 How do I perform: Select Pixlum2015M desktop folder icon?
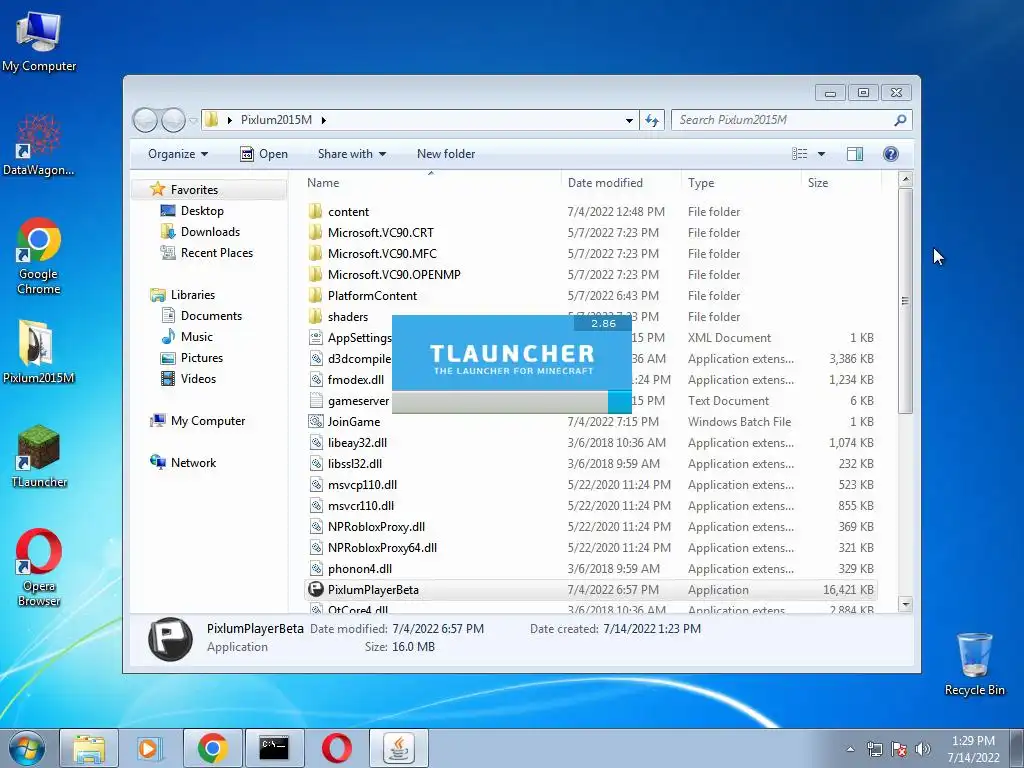coord(39,351)
